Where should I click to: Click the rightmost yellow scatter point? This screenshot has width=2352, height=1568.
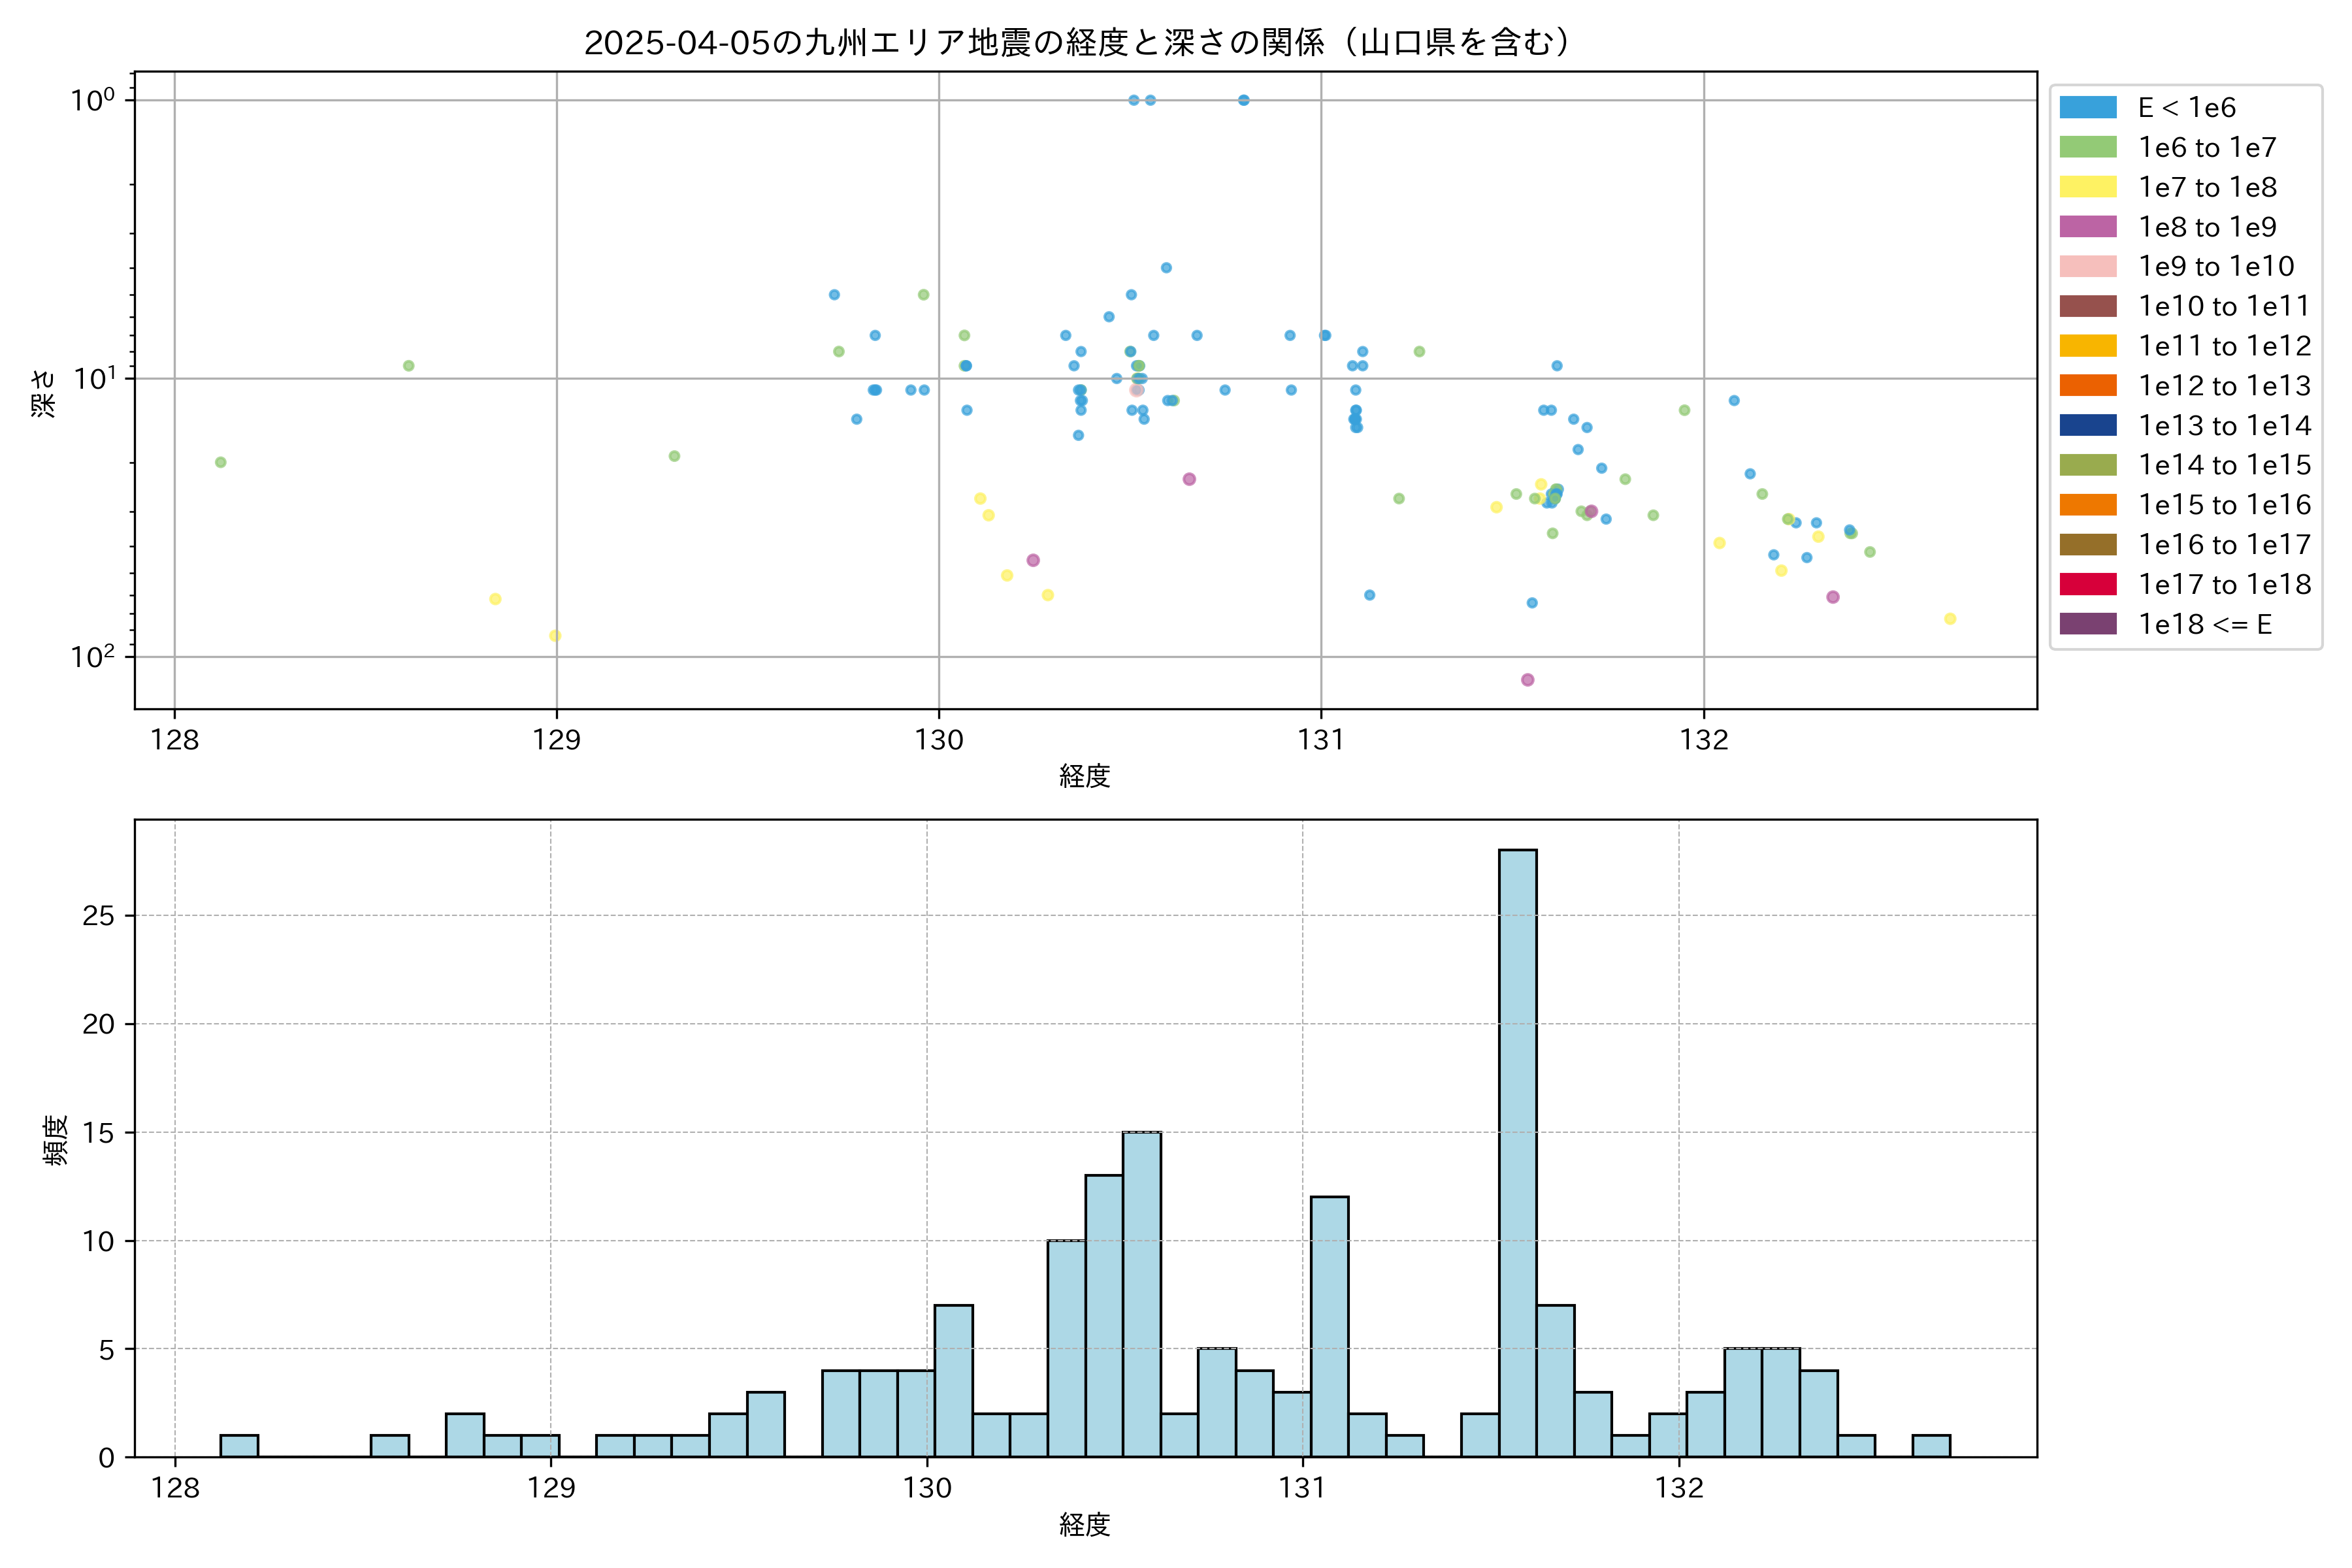click(1949, 619)
